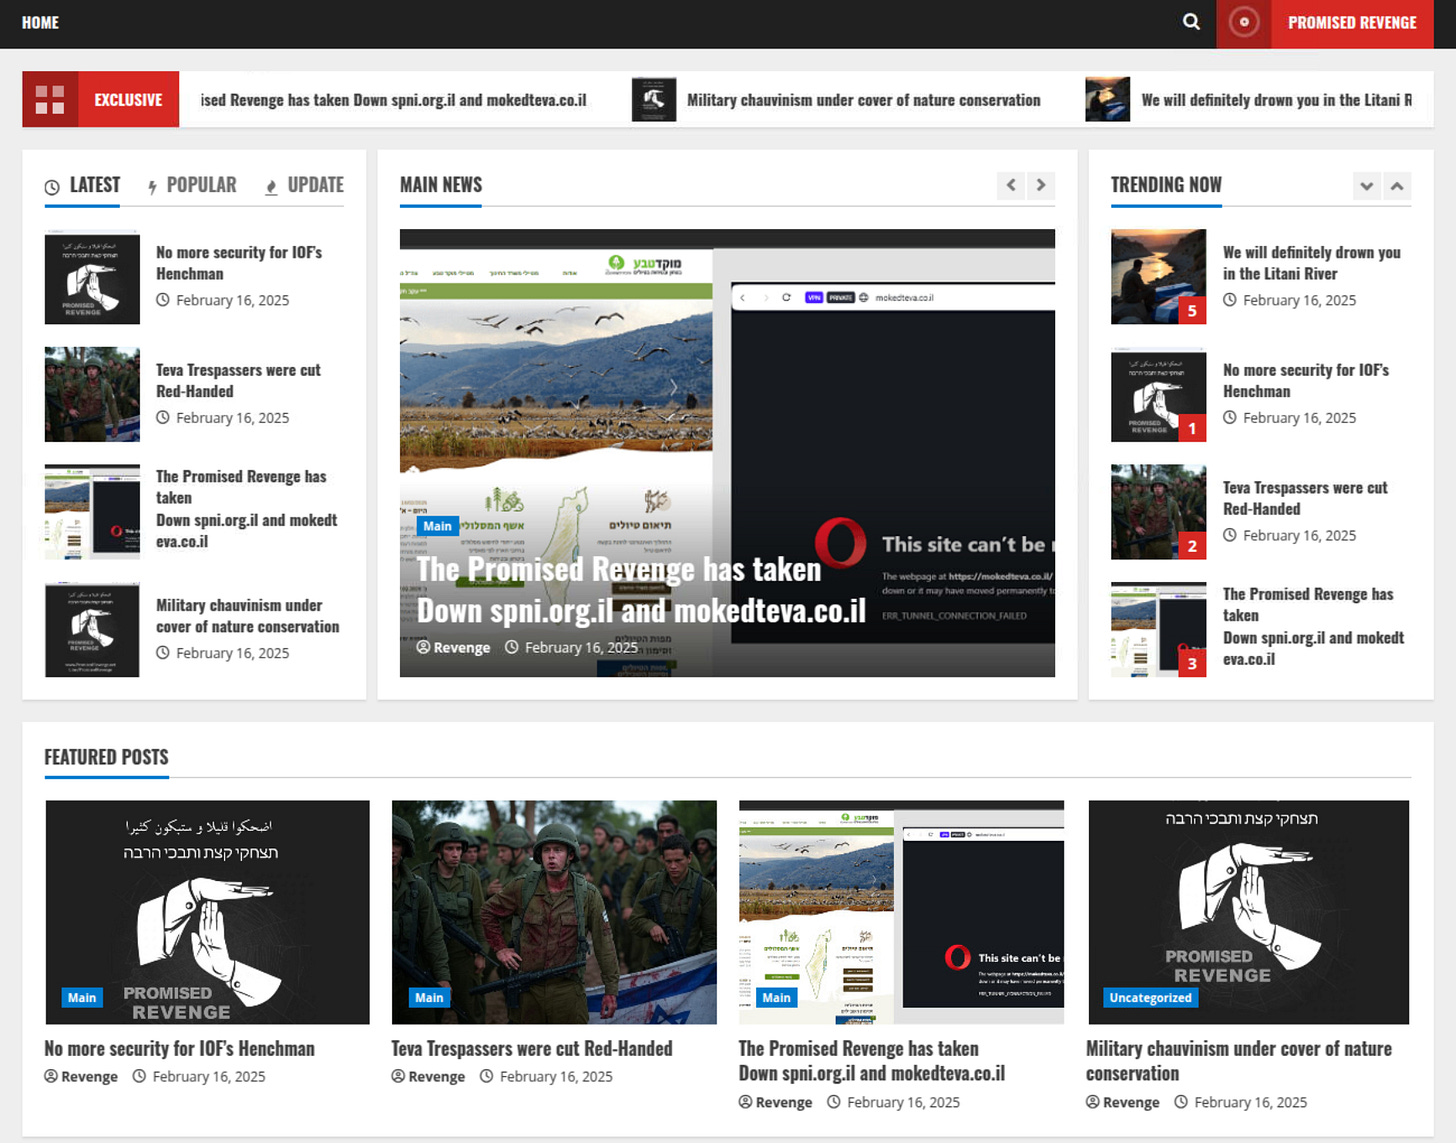
Task: Open ticker item We will definitely drown you
Action: (x=1277, y=100)
